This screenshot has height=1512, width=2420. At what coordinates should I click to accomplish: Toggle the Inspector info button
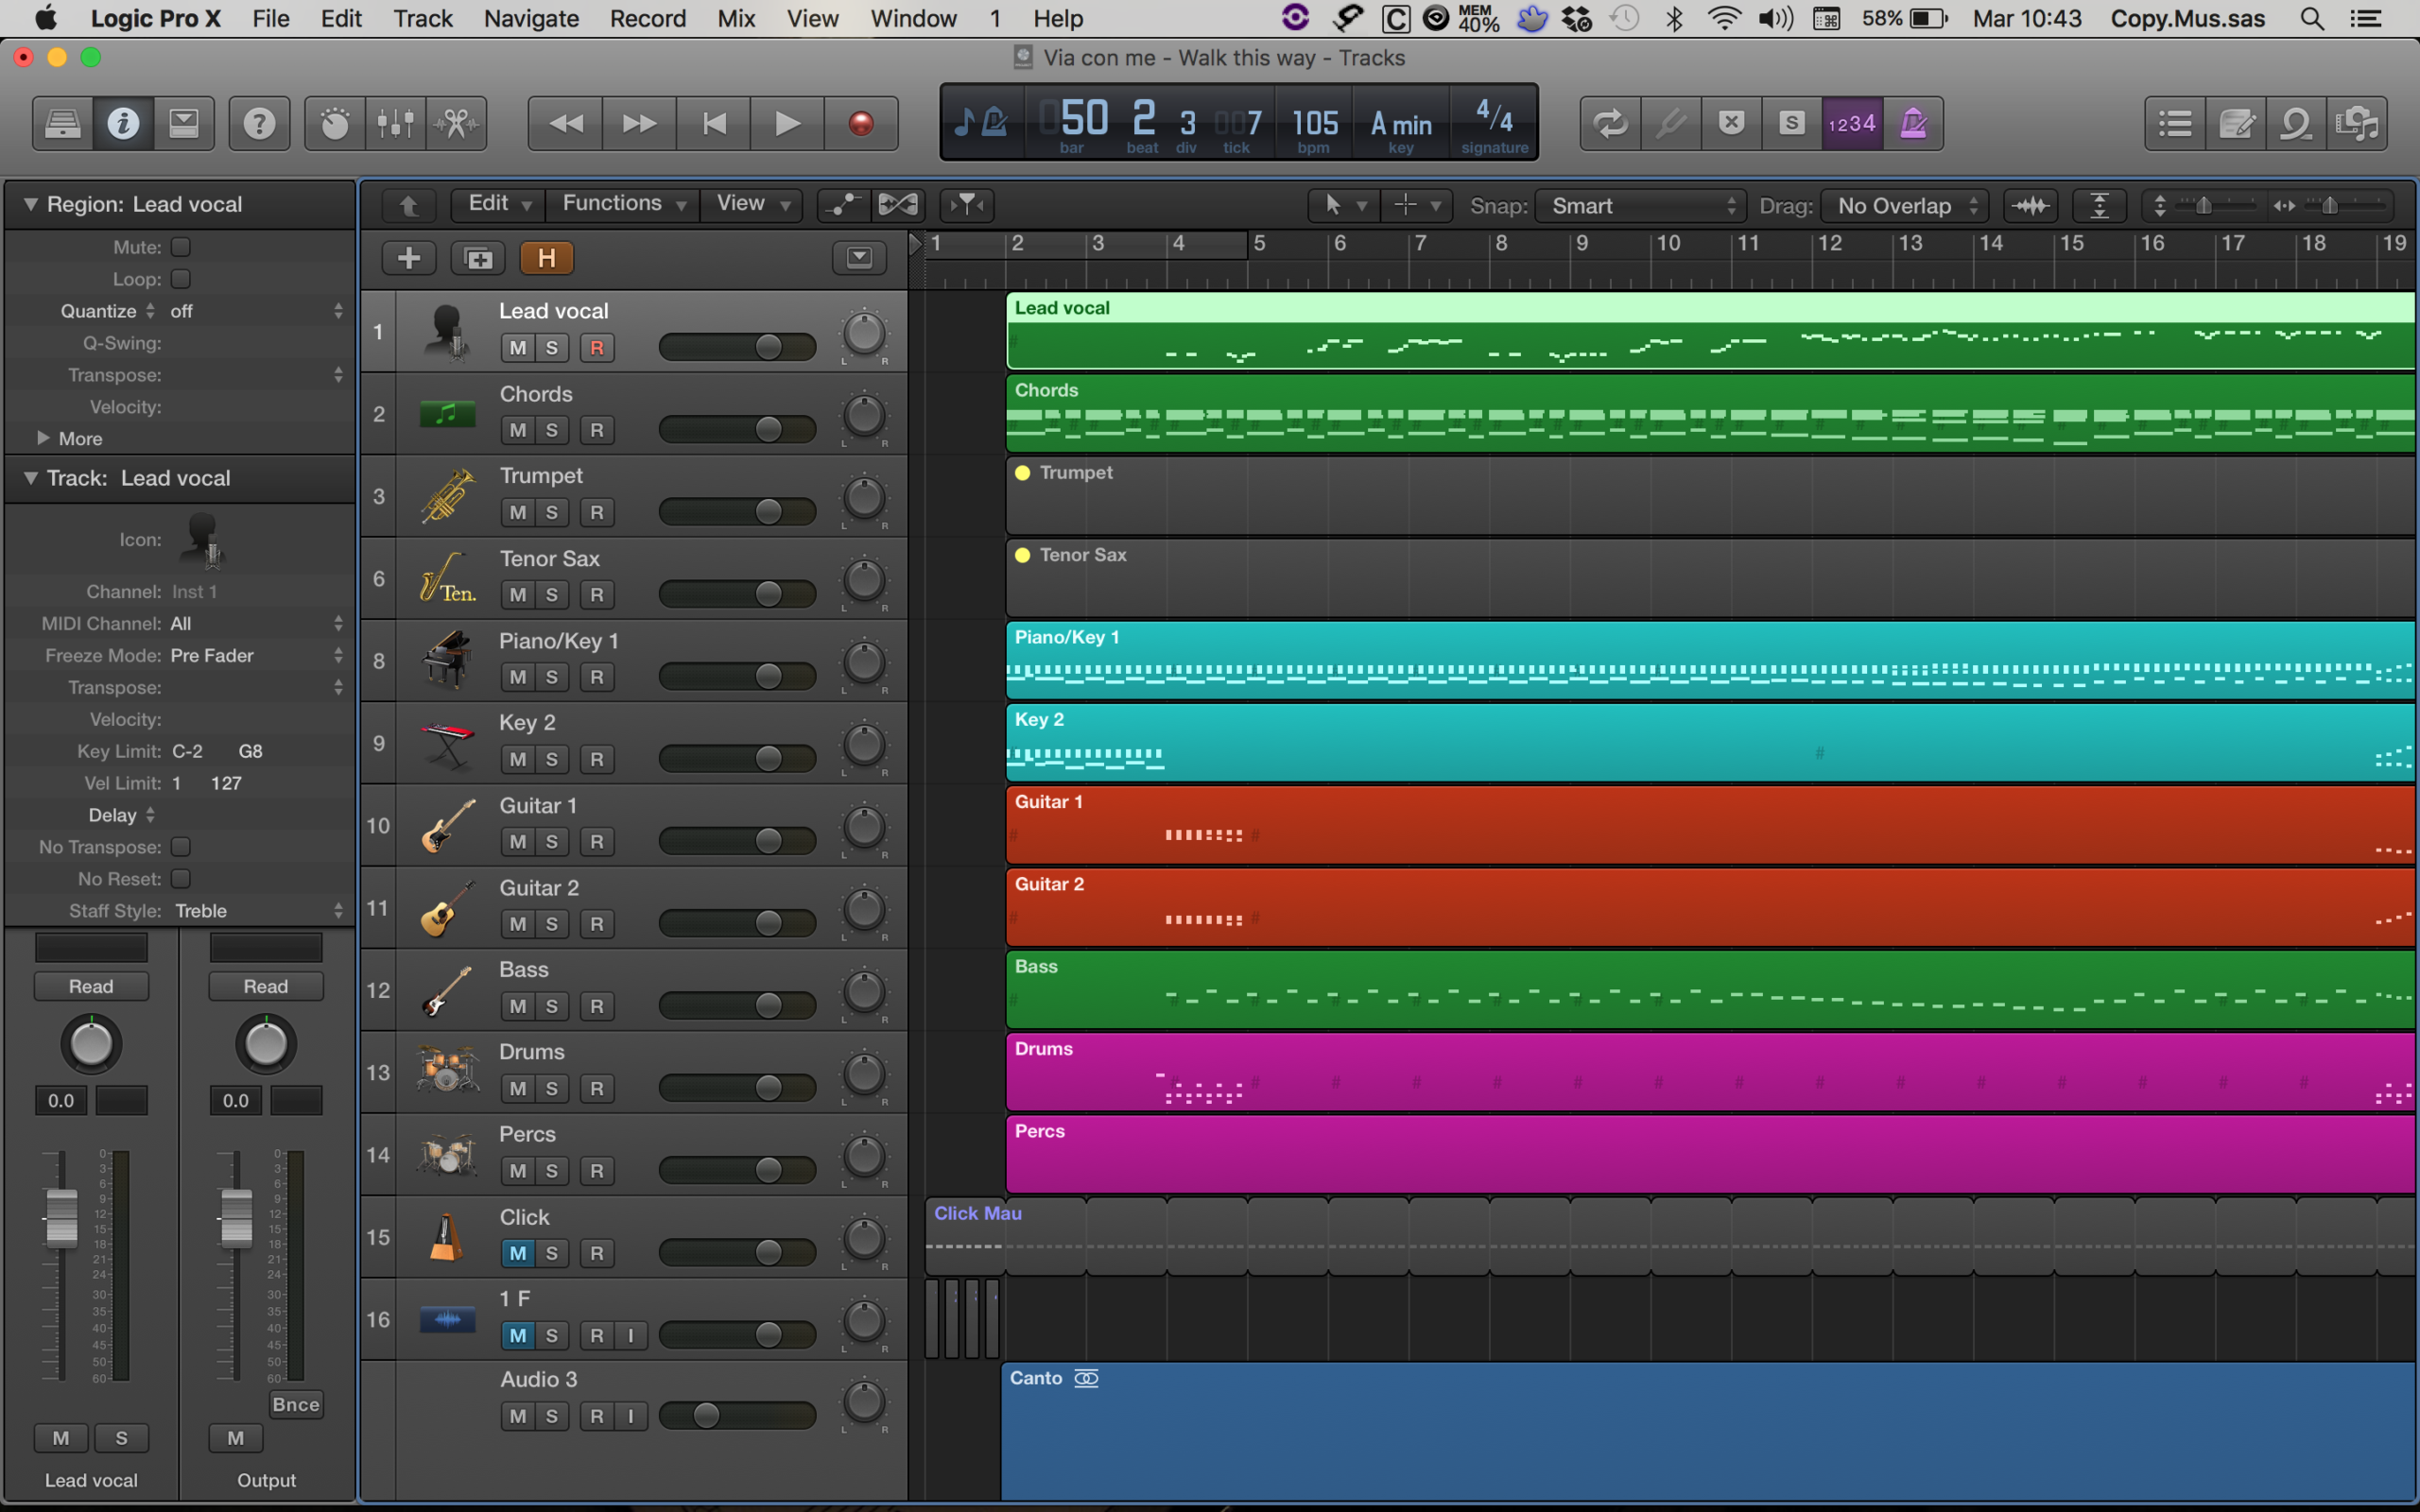pyautogui.click(x=123, y=123)
